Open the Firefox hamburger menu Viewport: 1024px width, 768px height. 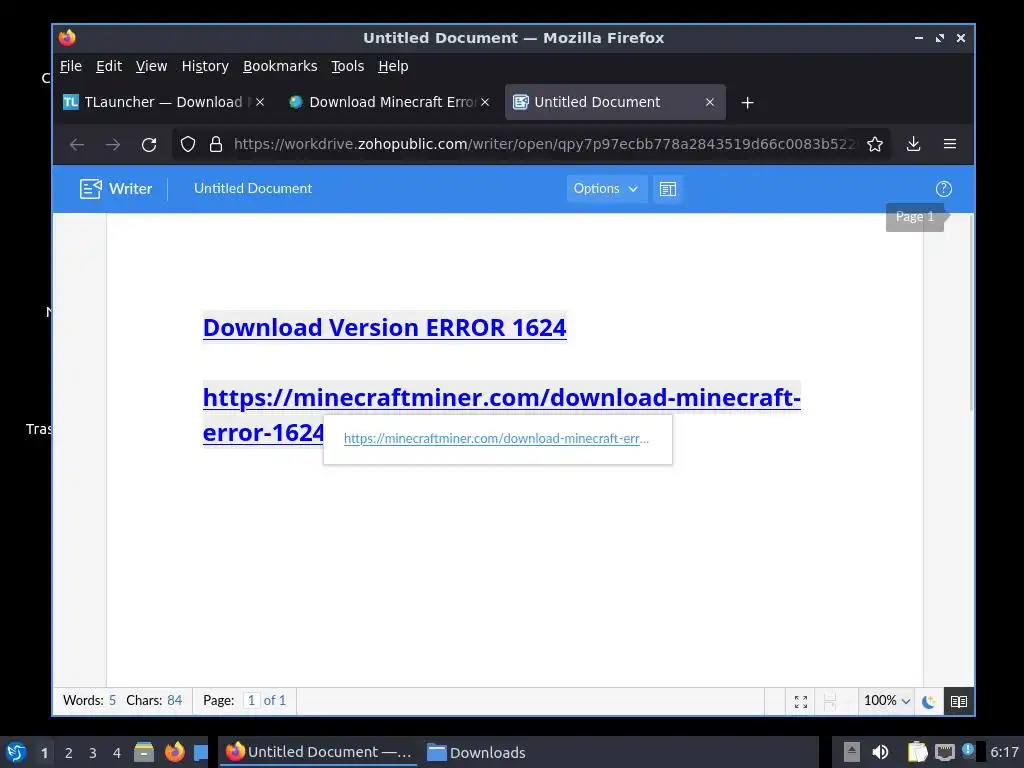click(x=950, y=144)
